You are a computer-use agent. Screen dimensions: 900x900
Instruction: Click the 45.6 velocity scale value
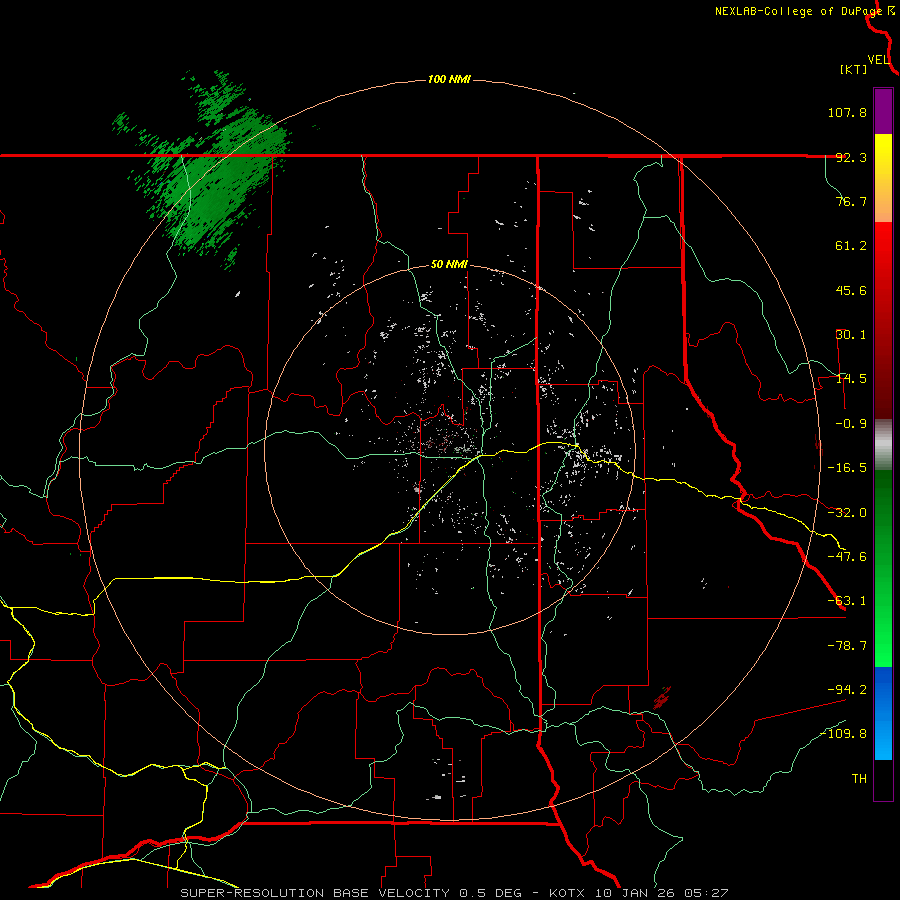coord(851,290)
